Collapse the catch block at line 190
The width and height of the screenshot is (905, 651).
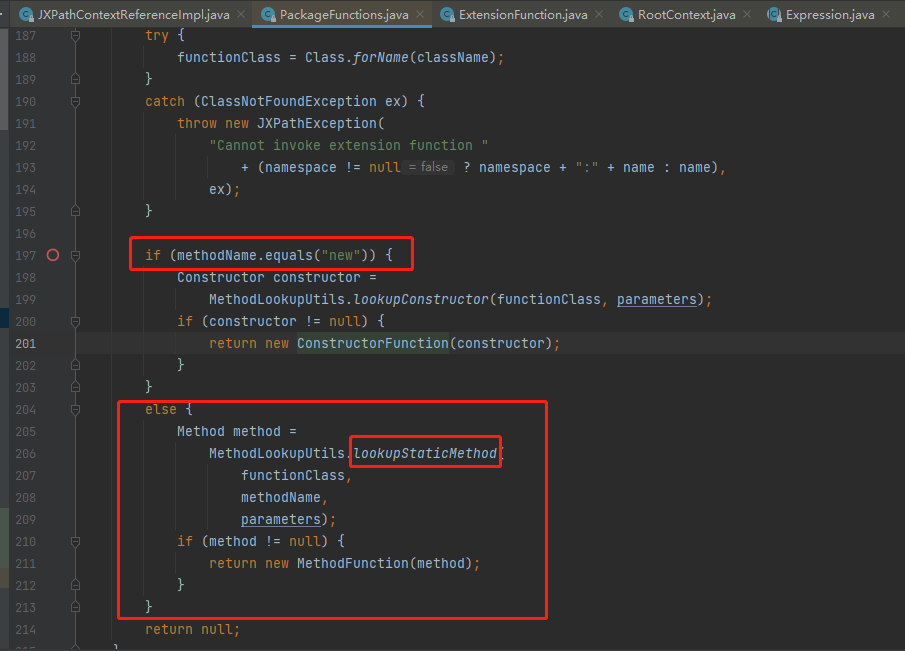pyautogui.click(x=75, y=102)
